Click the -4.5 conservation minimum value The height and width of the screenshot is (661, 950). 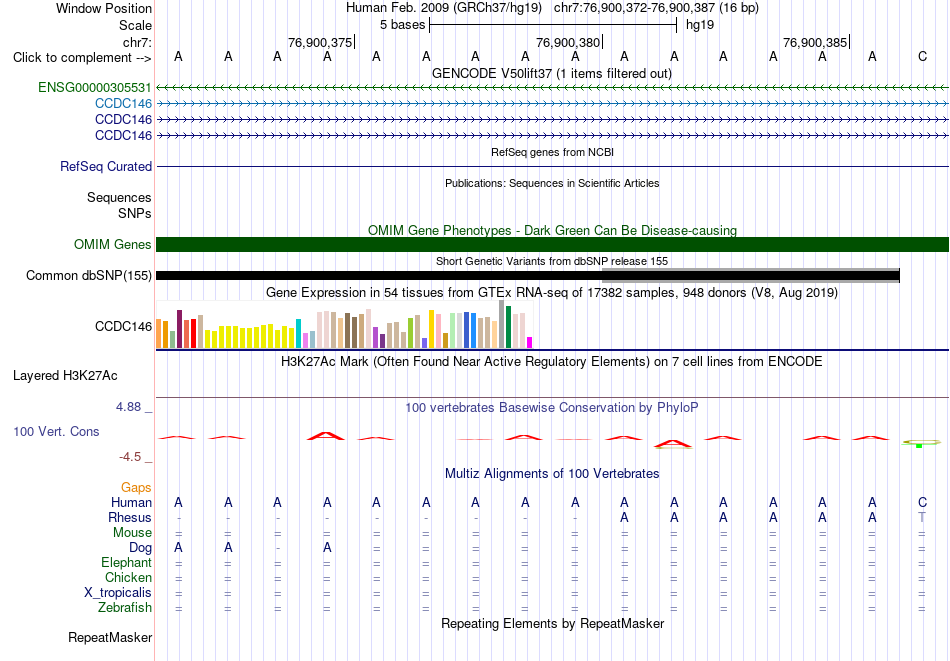[x=130, y=457]
